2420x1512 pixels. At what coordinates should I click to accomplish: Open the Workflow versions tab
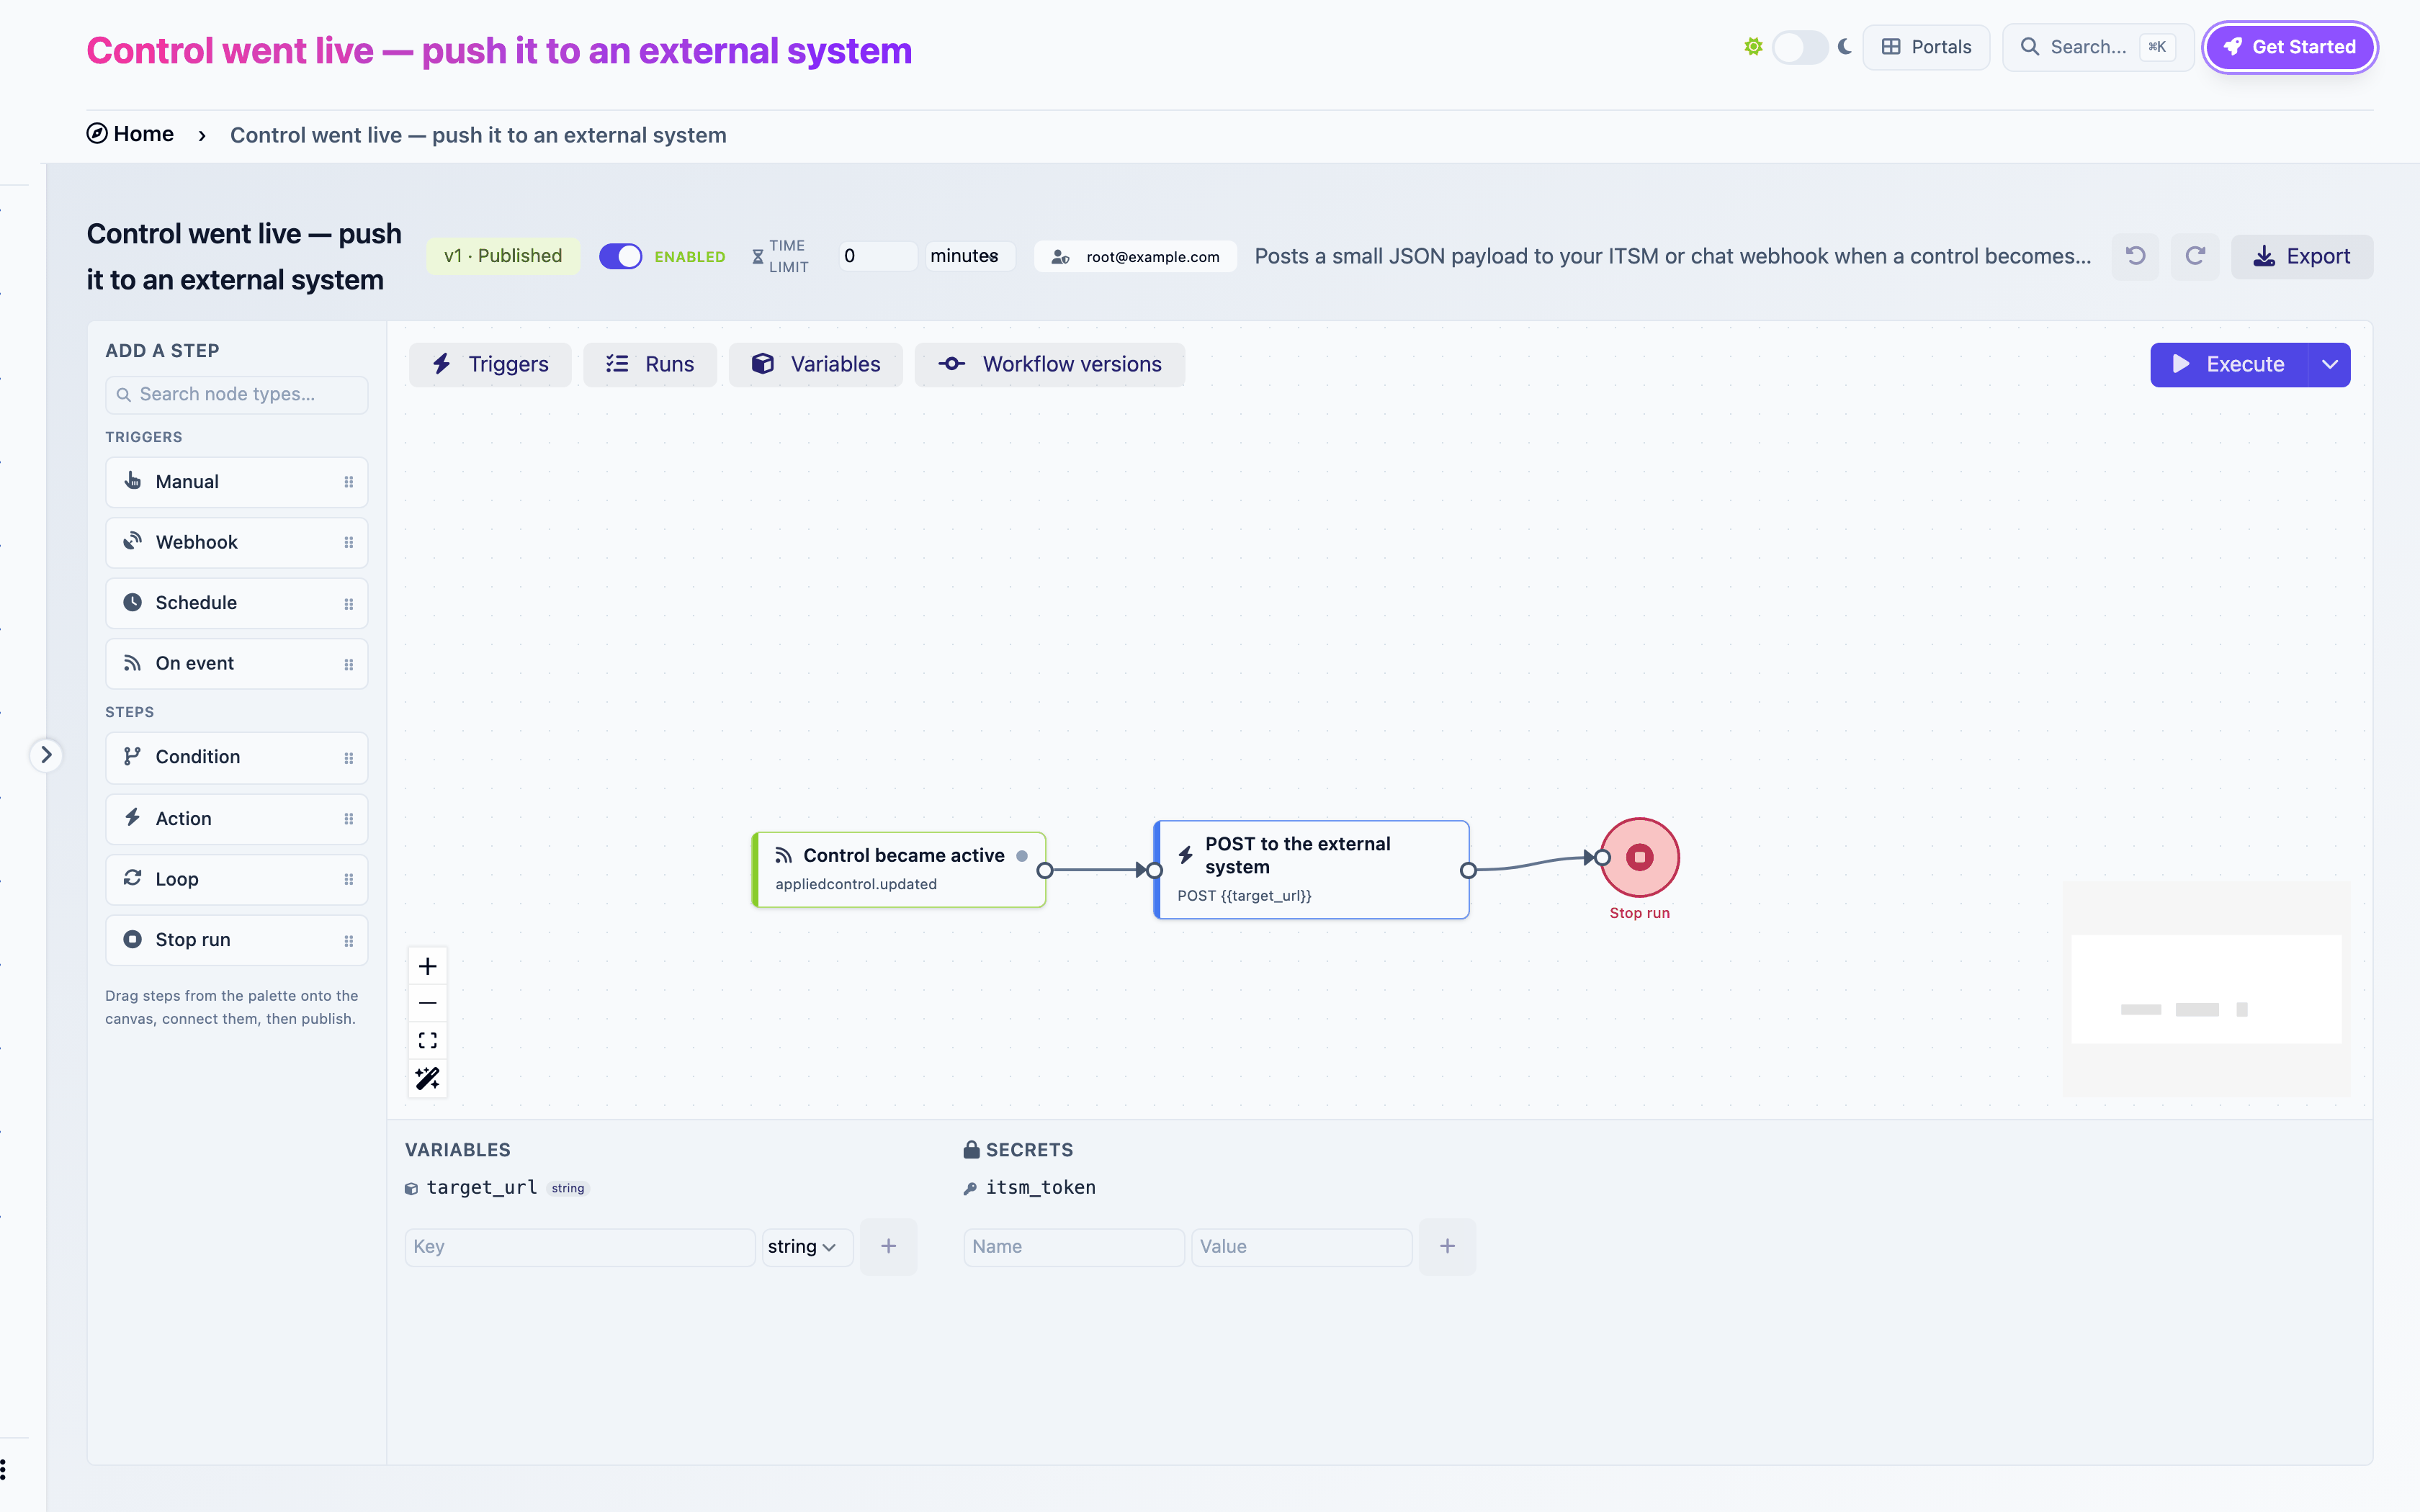(x=1050, y=365)
